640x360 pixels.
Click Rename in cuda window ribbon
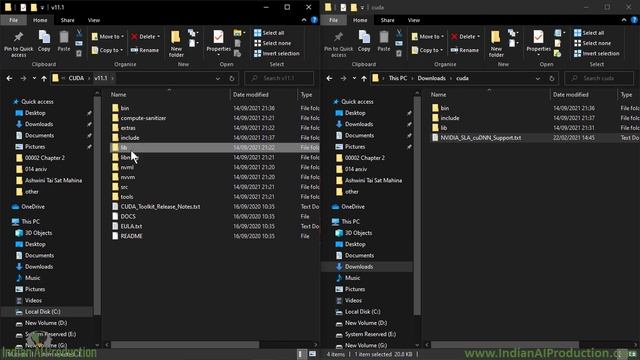click(x=465, y=50)
